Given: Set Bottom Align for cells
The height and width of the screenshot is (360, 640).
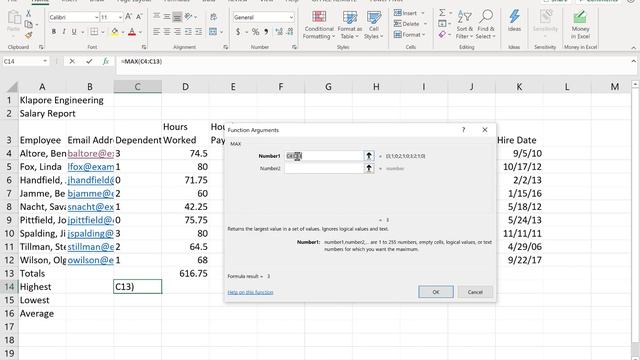Looking at the screenshot, I should 177,17.
